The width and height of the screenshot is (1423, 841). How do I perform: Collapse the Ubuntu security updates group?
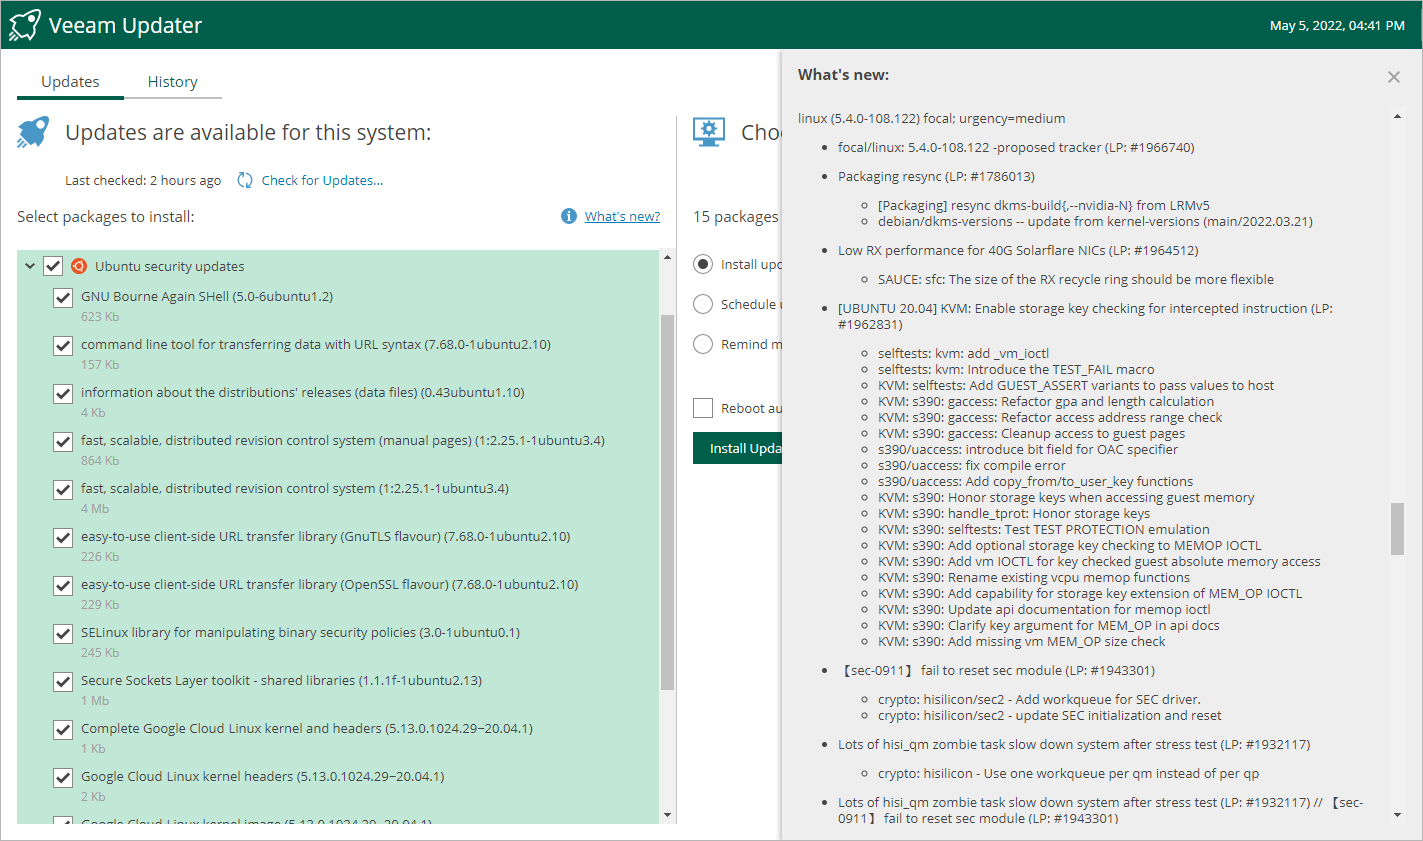[30, 266]
